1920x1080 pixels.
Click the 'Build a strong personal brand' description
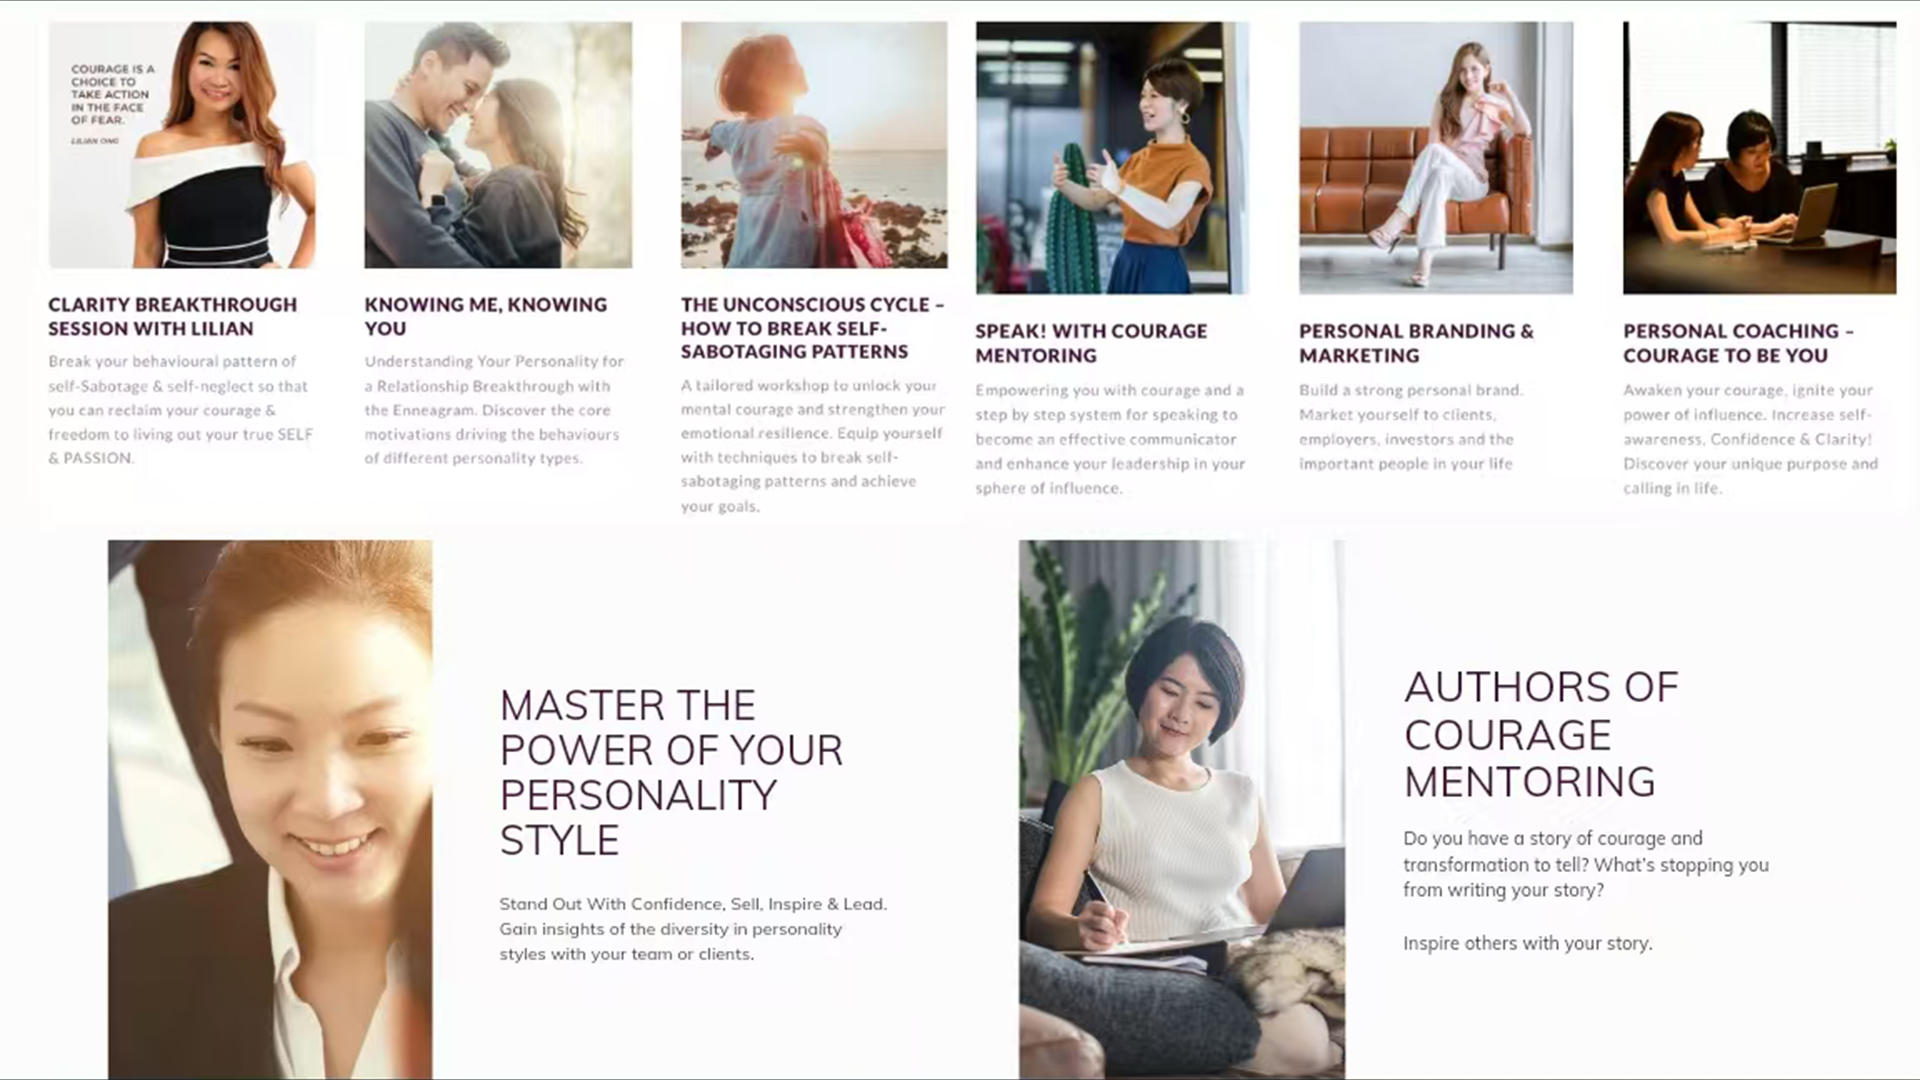pyautogui.click(x=1411, y=427)
